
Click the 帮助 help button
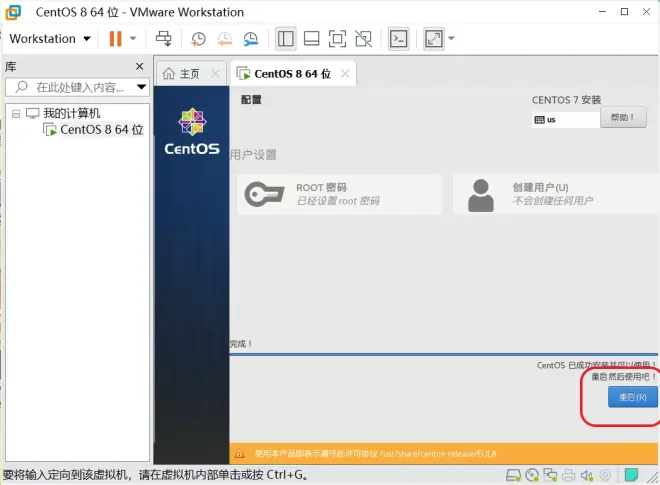tap(623, 117)
